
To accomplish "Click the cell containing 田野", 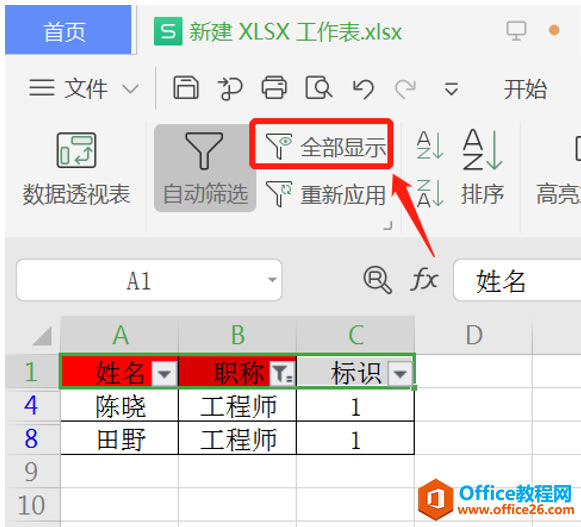I will click(x=119, y=438).
